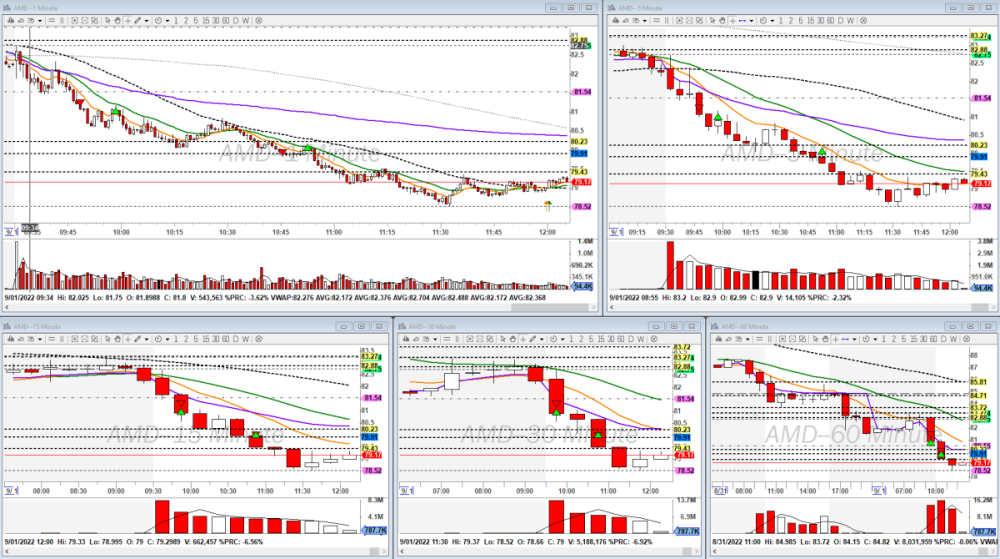
Task: Select the pointer tool in AMD 5 Minute chart
Action: click(x=712, y=20)
